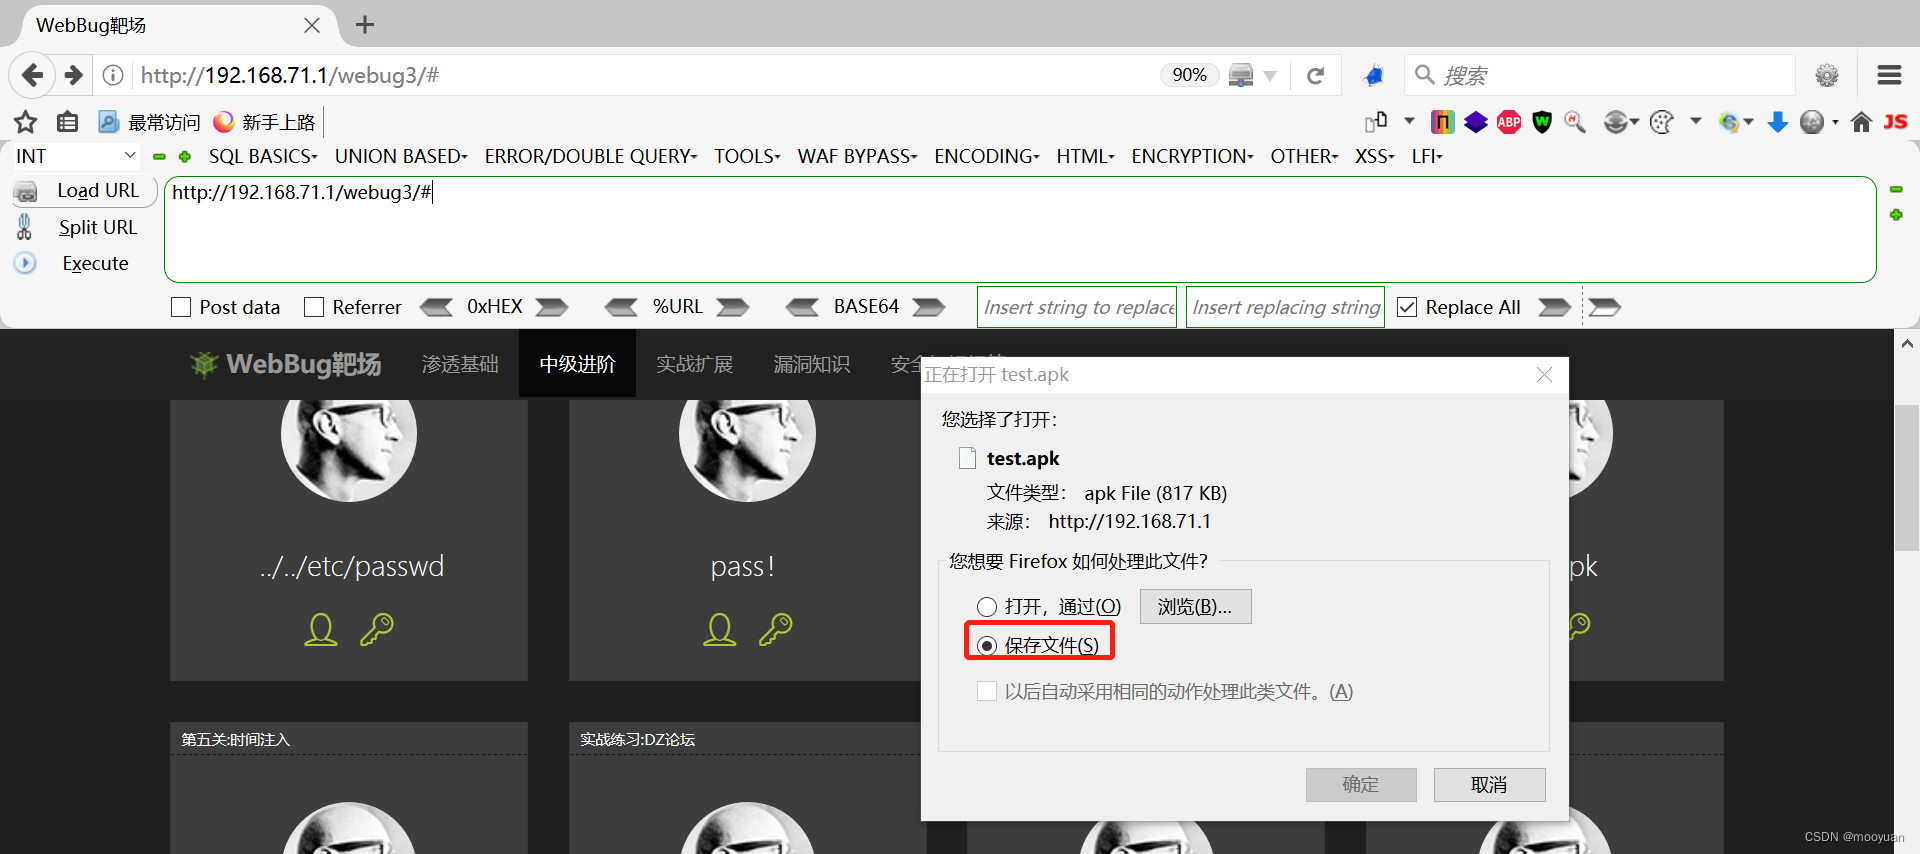Click 确定 to confirm the download
Viewport: 1920px width, 854px height.
tap(1360, 785)
